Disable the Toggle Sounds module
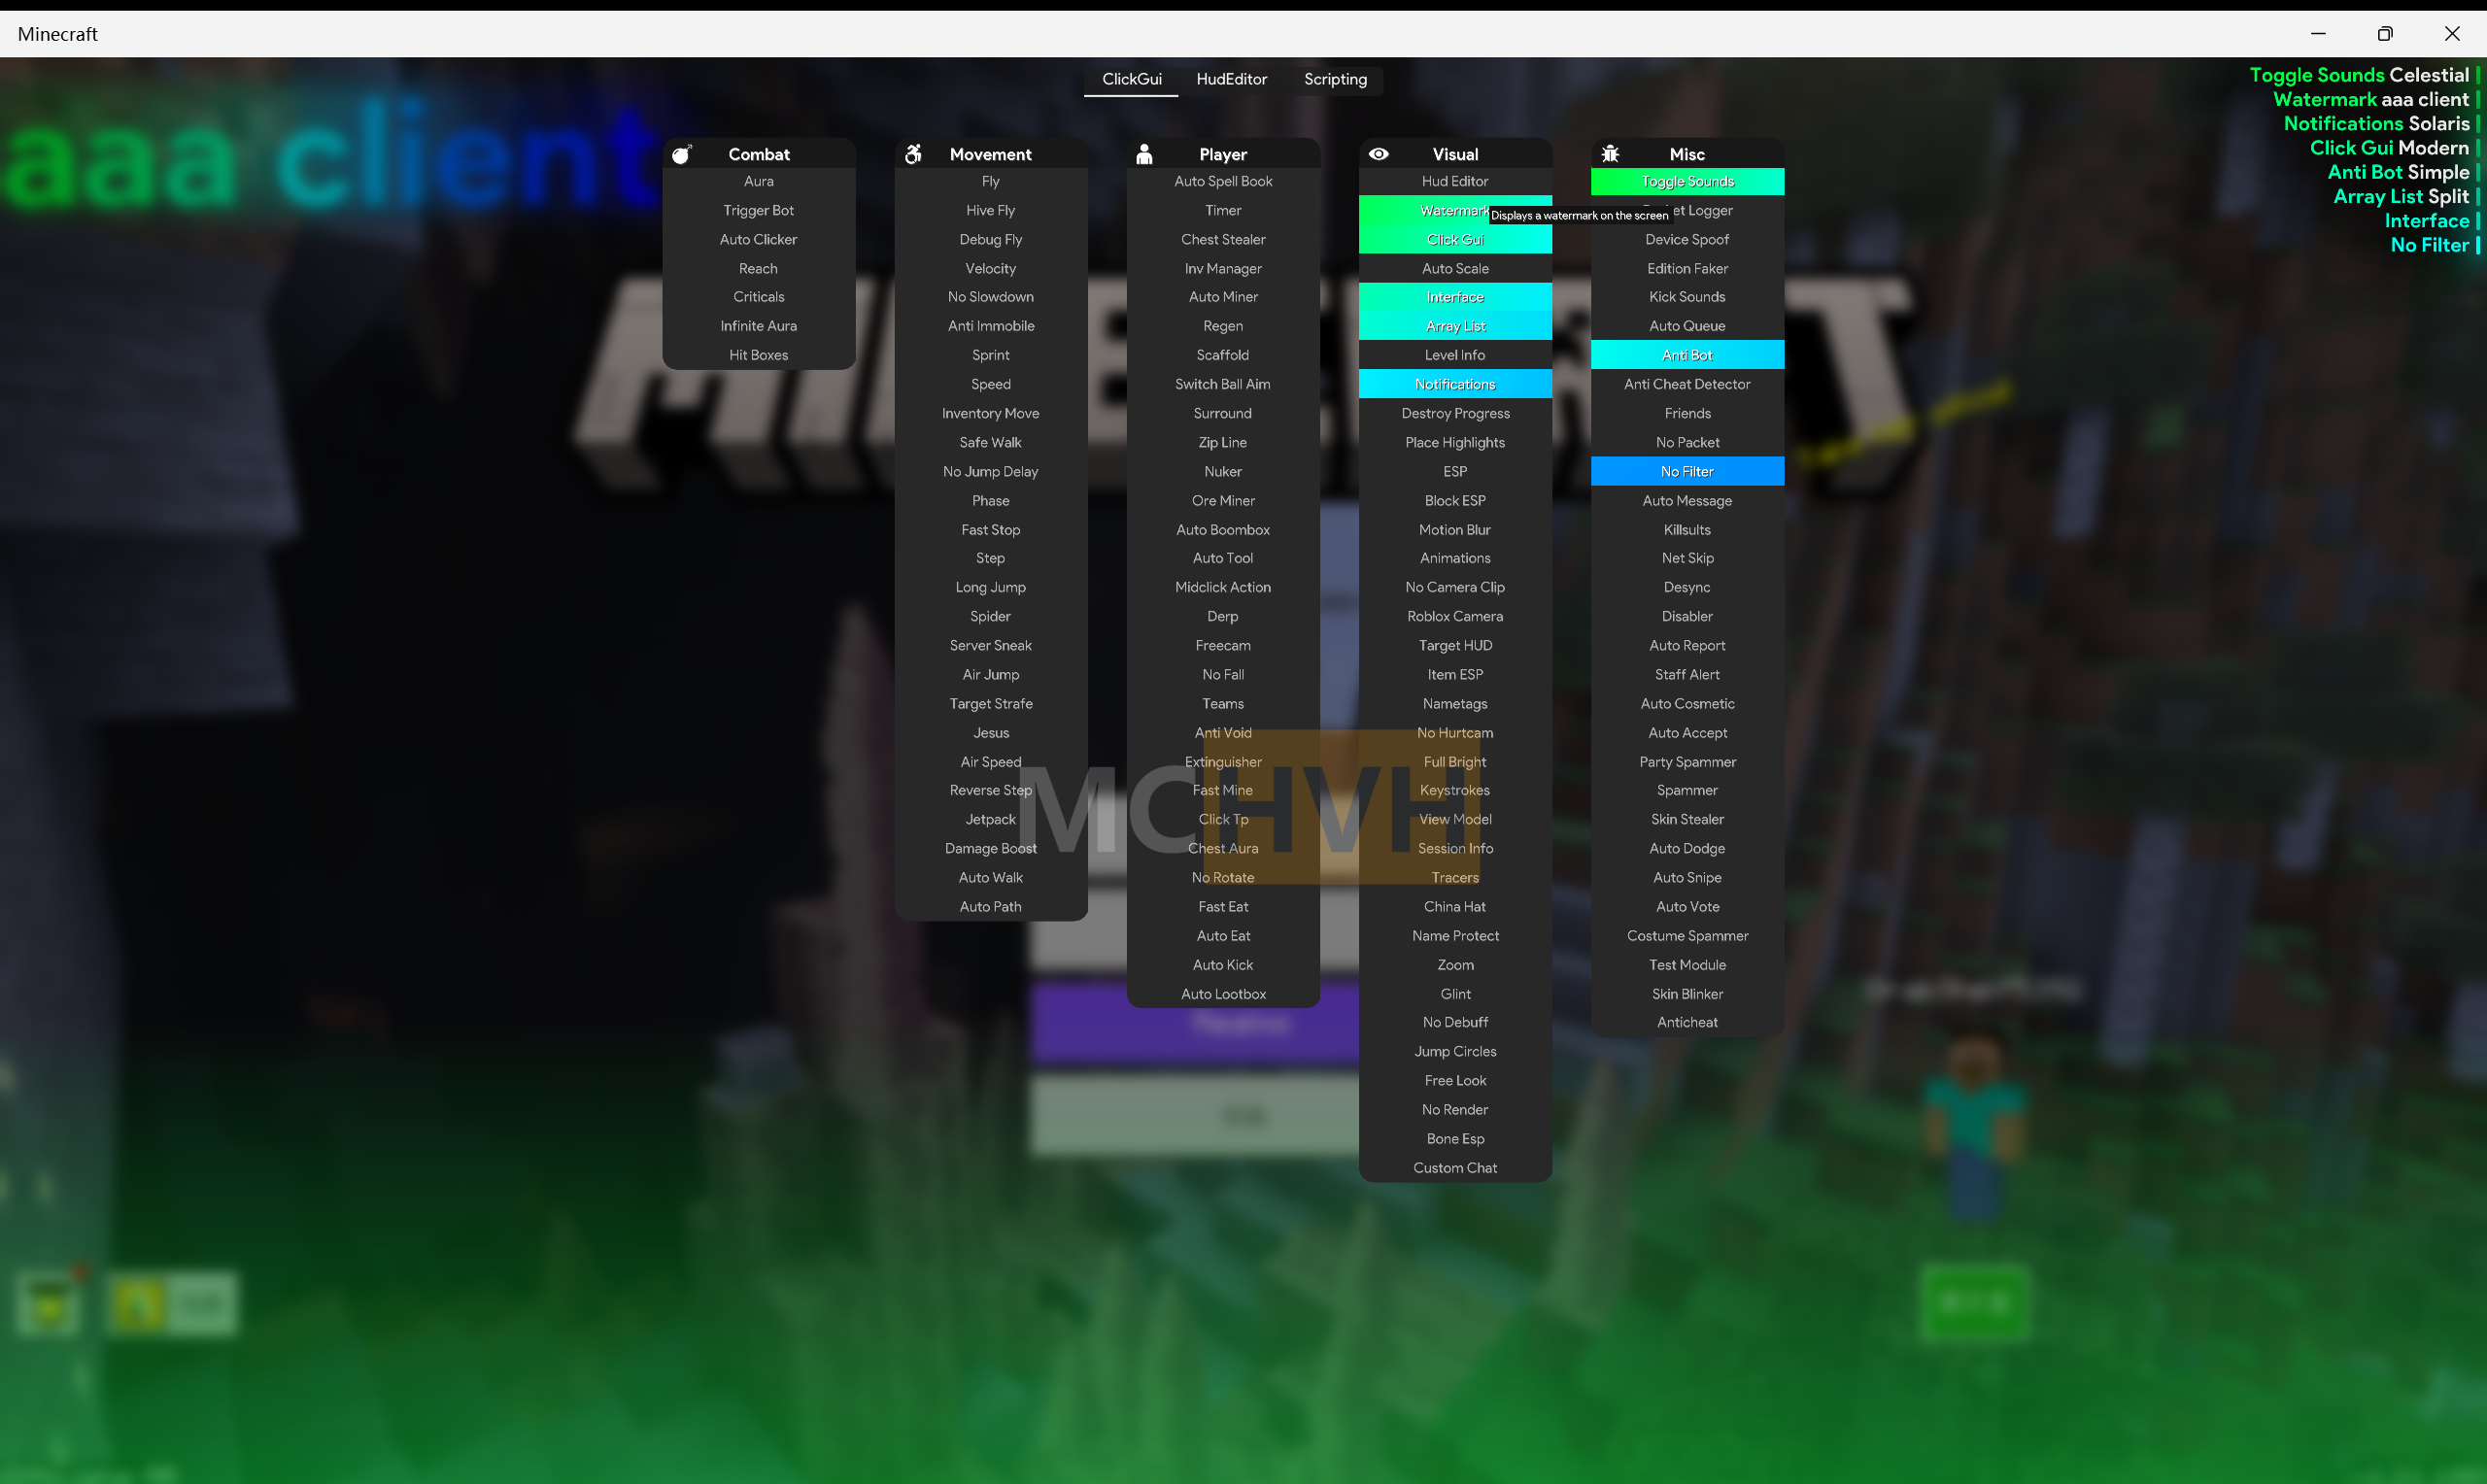2487x1484 pixels. [x=1687, y=182]
